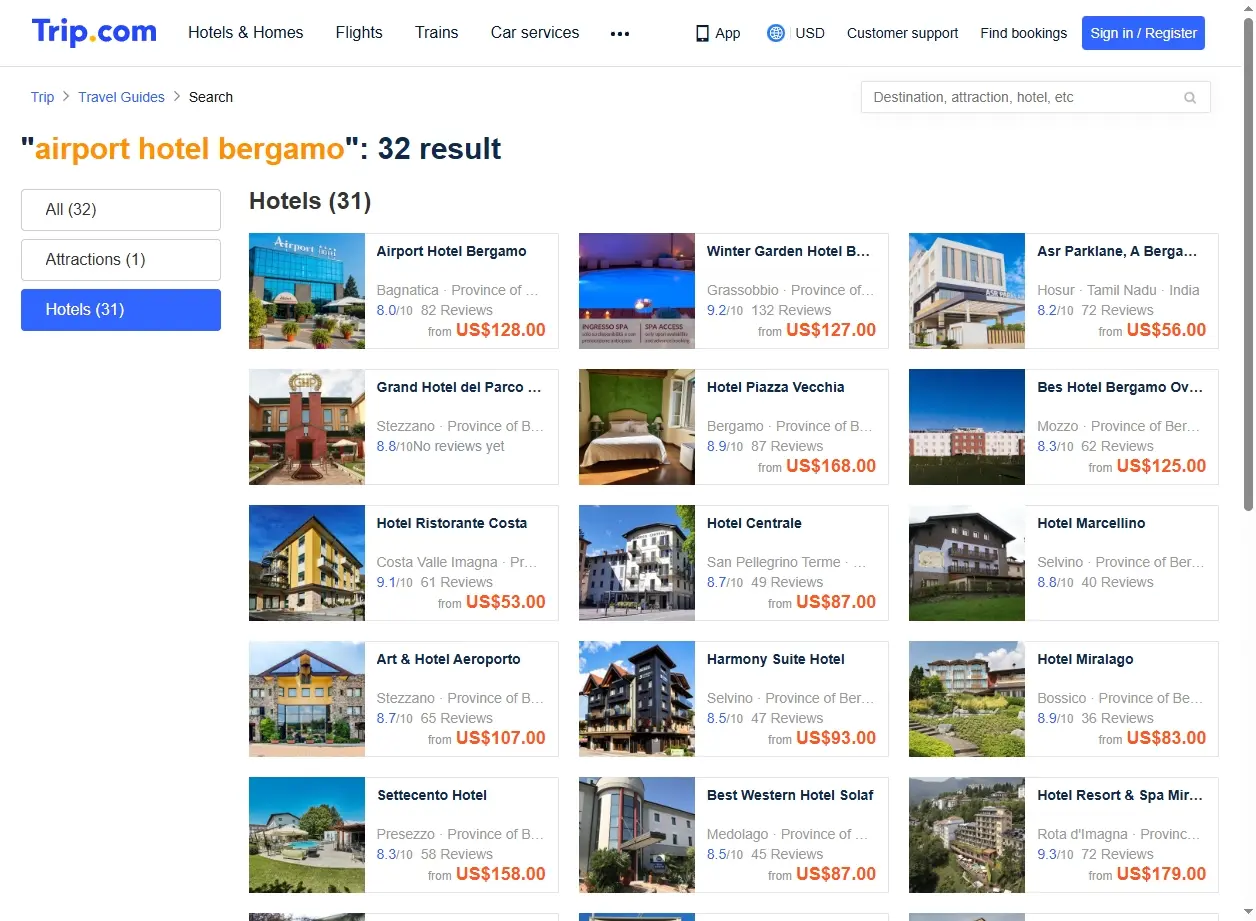Click Airport Hotel Bergamo title
The height and width of the screenshot is (921, 1256).
451,251
